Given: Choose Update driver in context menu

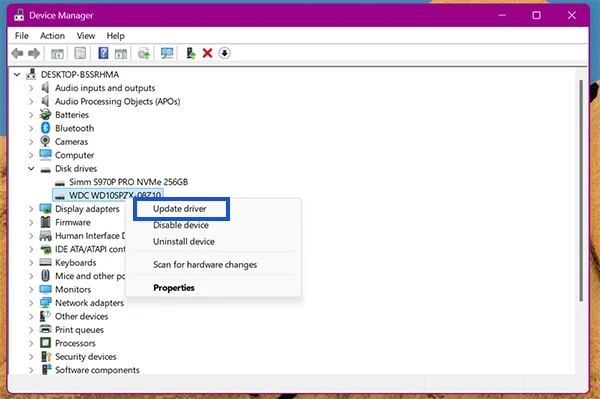Looking at the screenshot, I should 180,209.
